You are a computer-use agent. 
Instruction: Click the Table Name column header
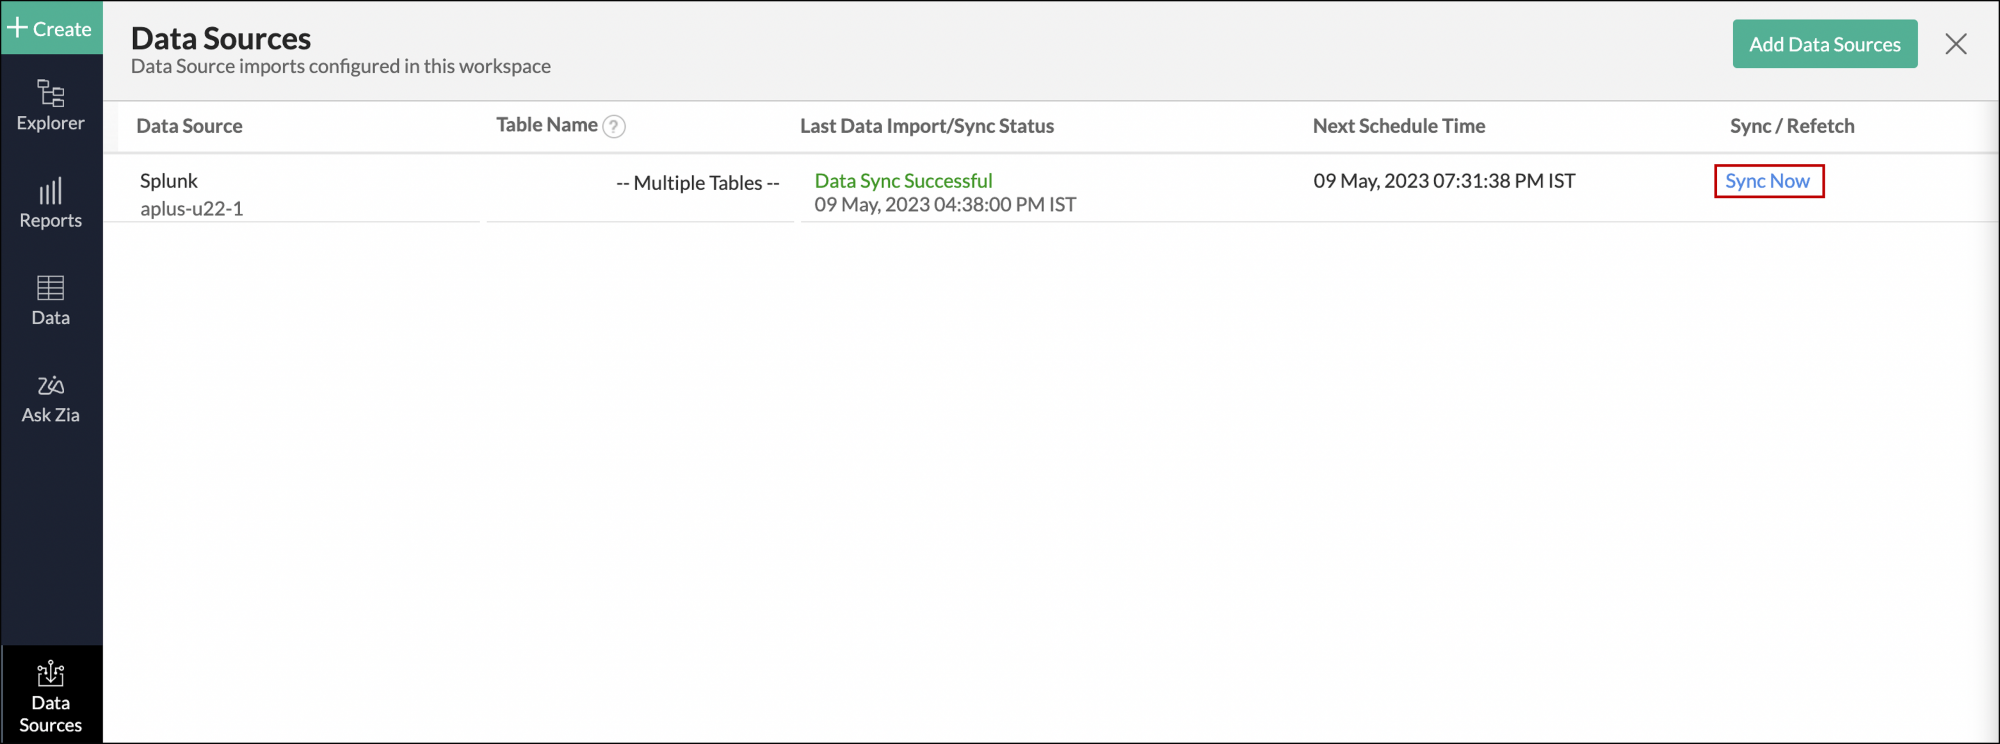[546, 125]
